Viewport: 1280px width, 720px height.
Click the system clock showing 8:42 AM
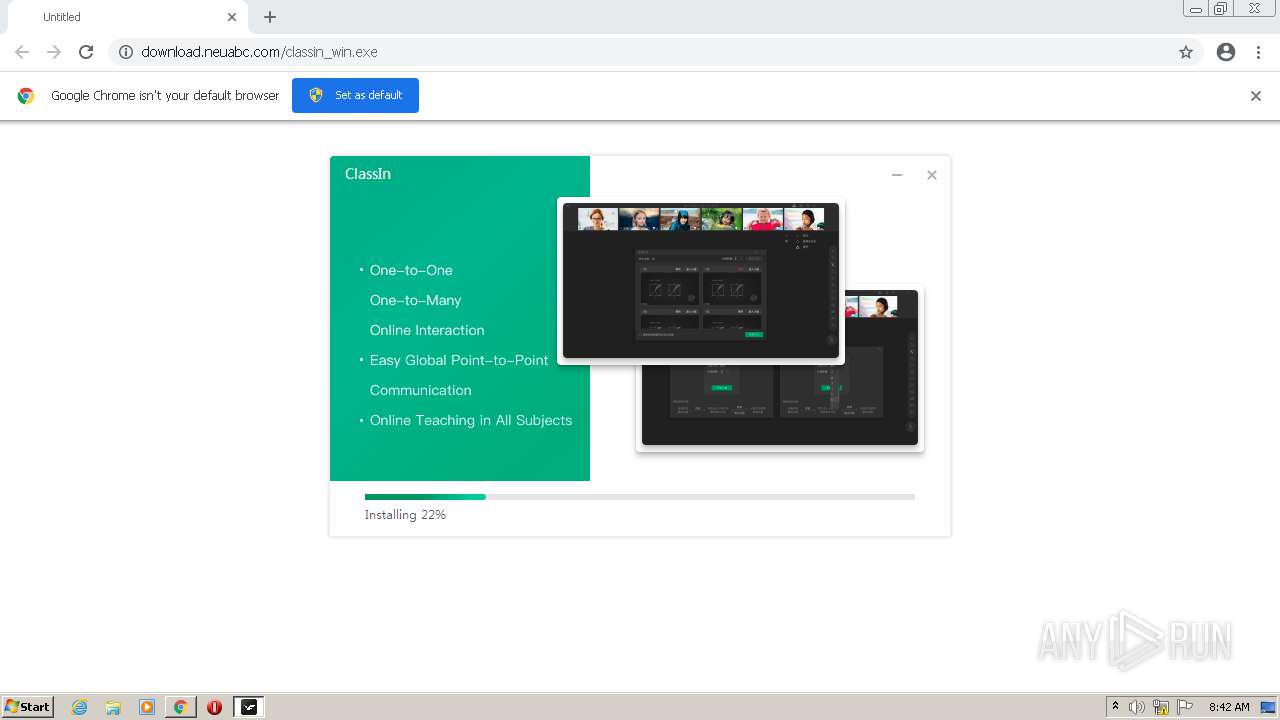click(x=1229, y=707)
